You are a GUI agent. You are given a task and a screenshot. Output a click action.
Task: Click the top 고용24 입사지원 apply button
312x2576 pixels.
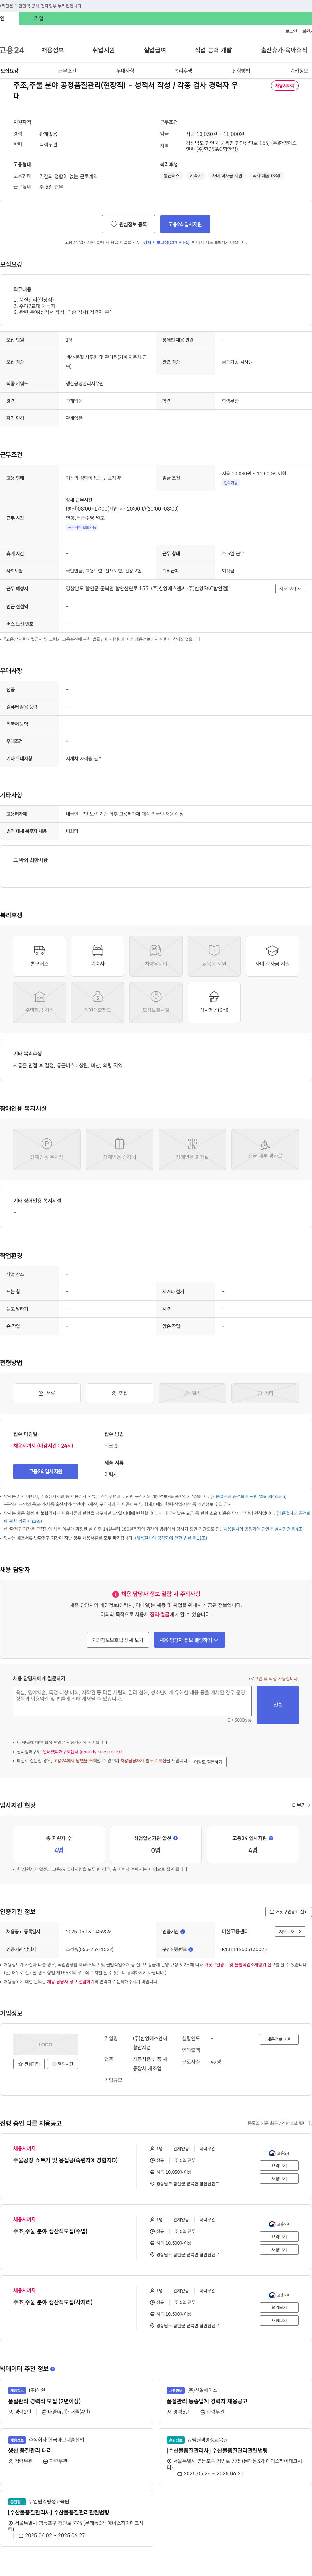click(x=185, y=224)
